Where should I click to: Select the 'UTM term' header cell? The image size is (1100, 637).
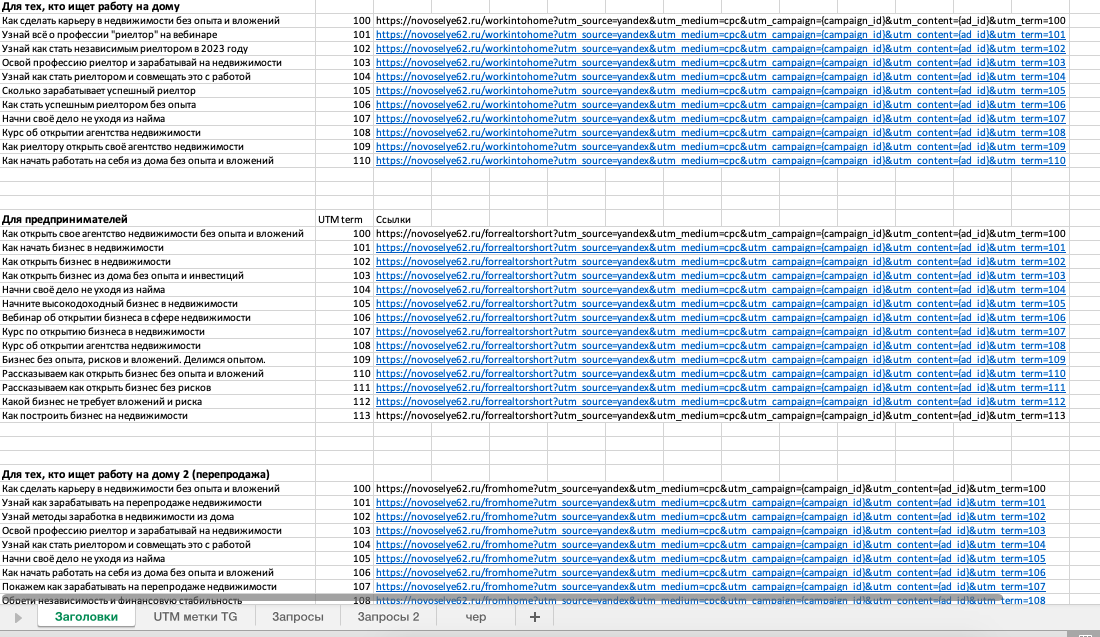tap(344, 220)
